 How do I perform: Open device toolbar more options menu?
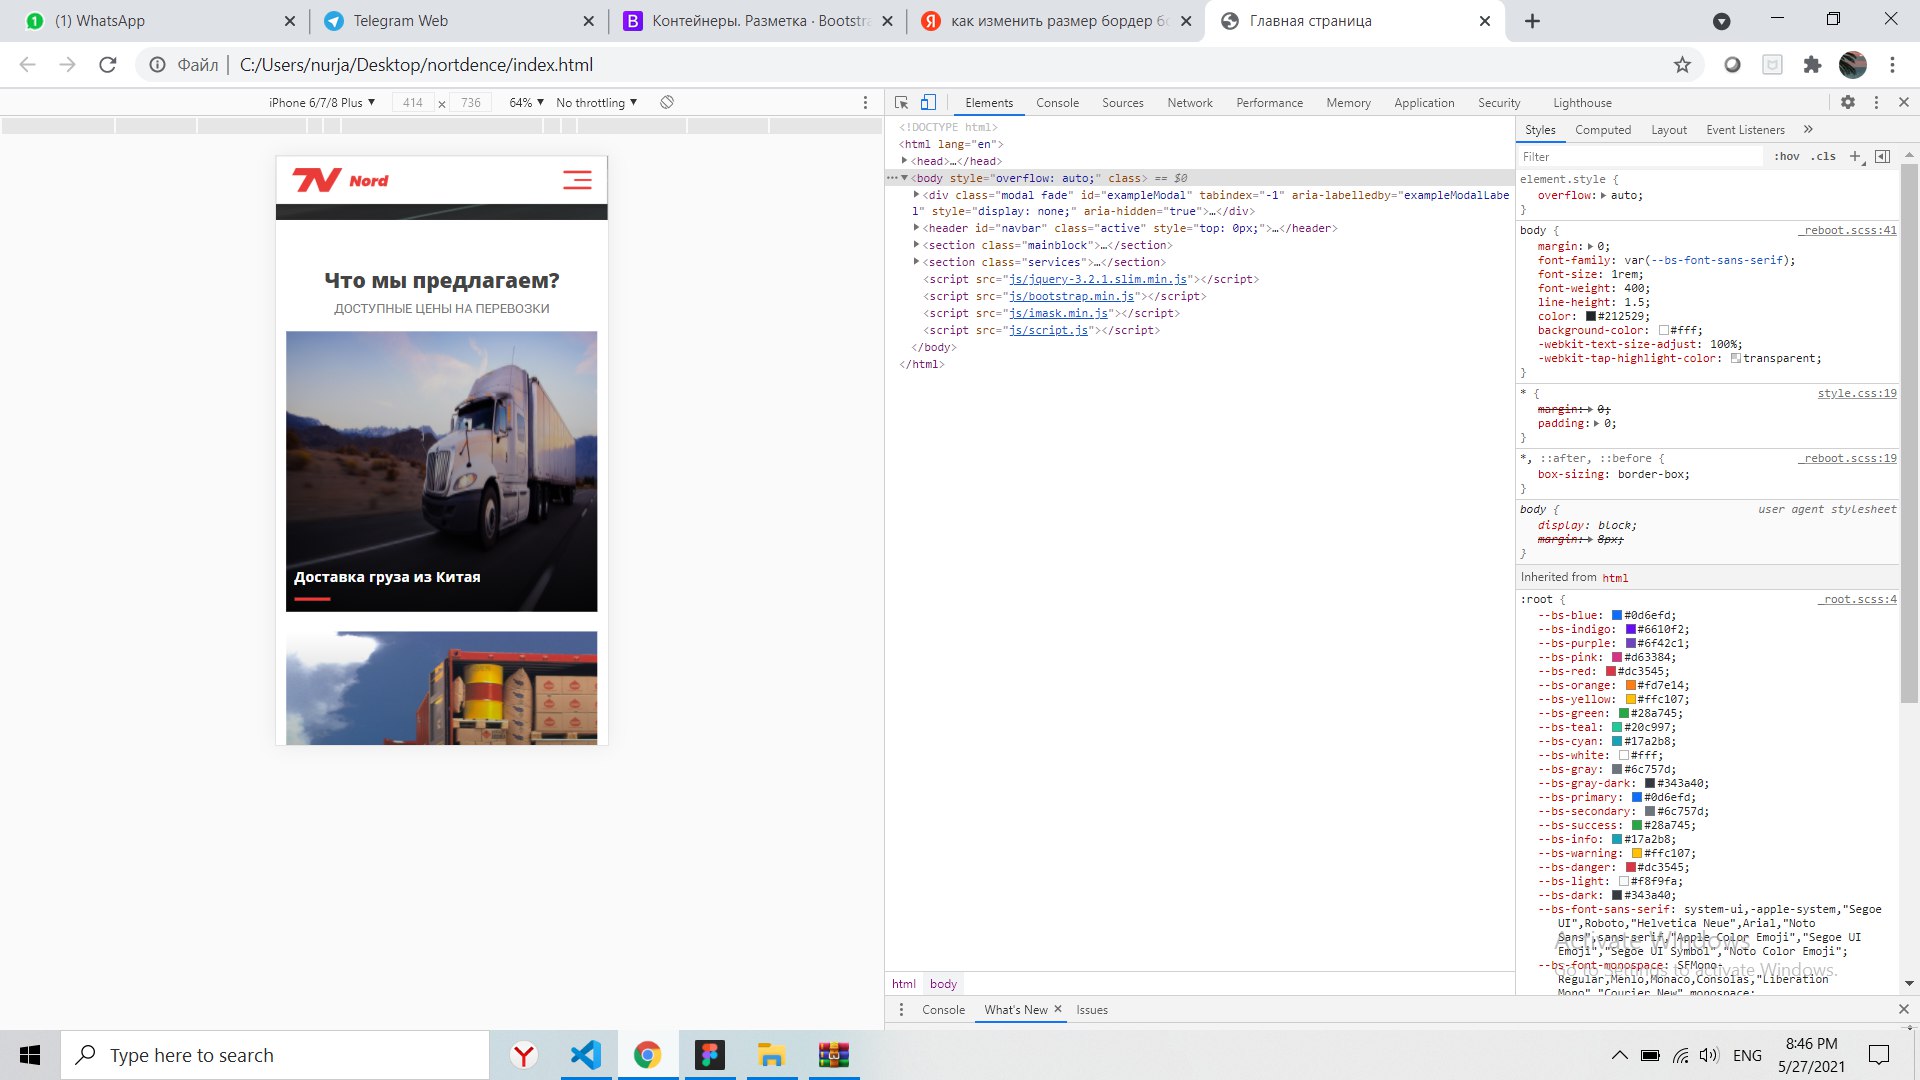tap(866, 102)
